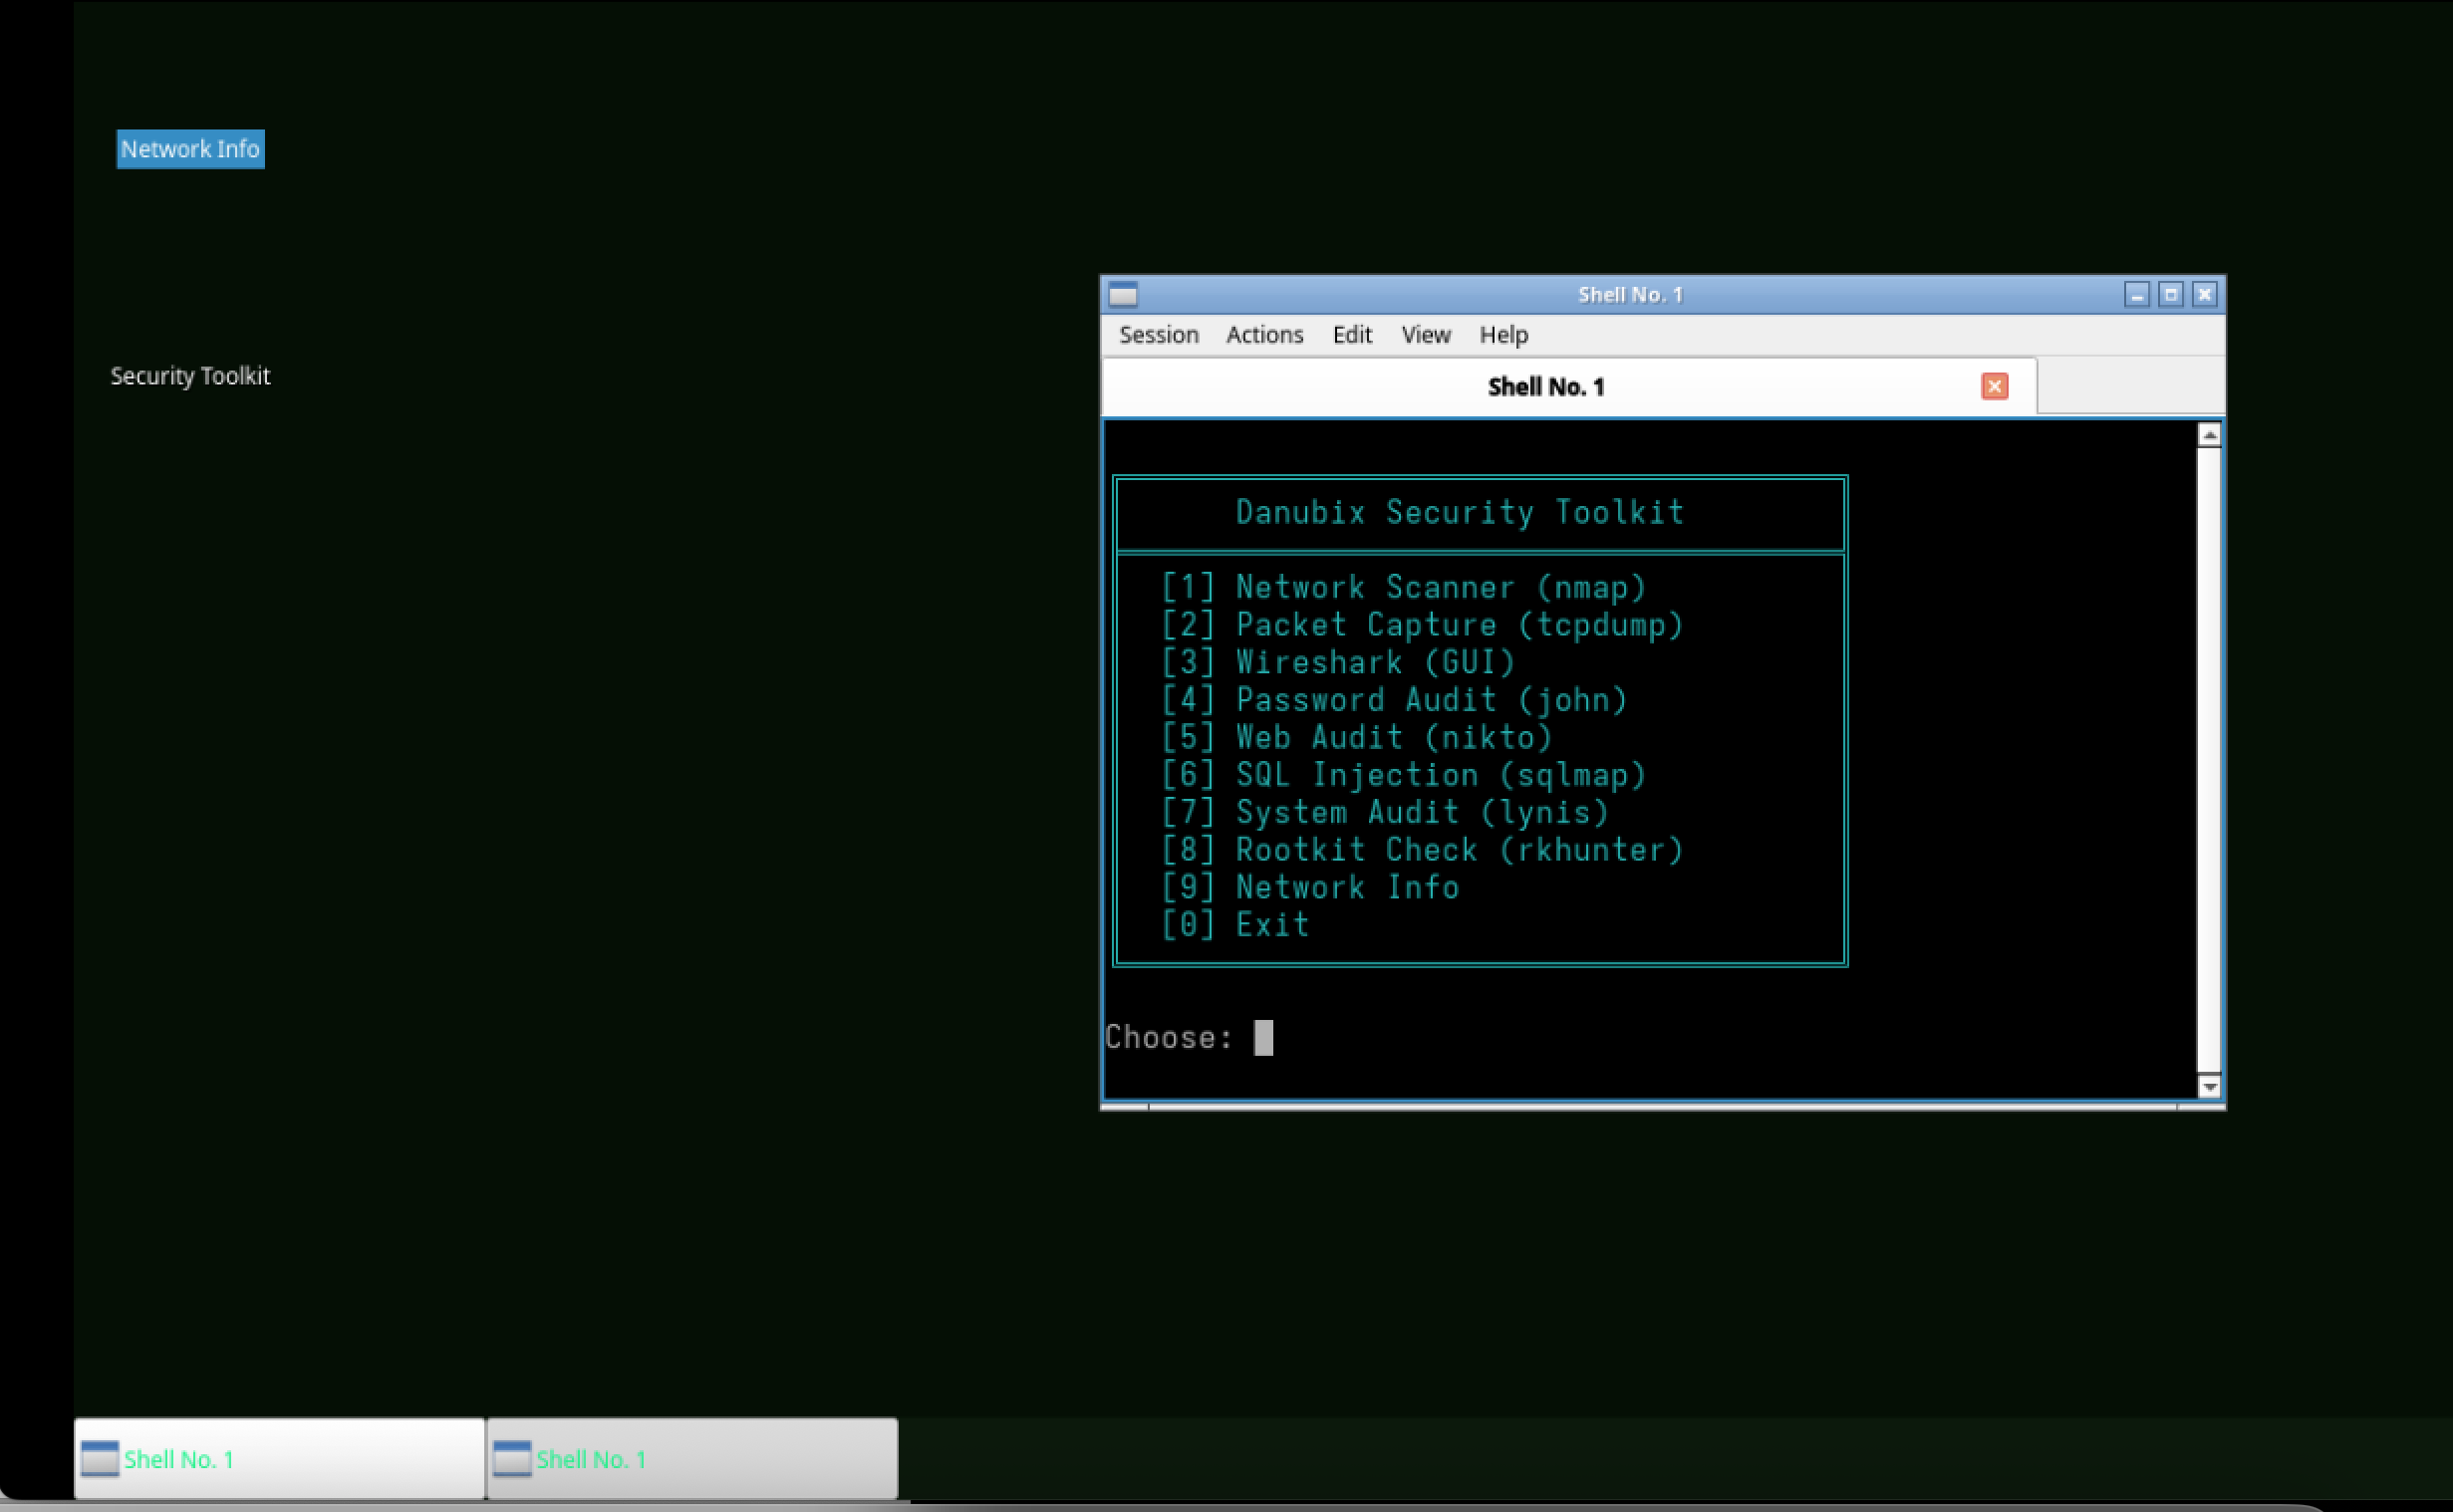Viewport: 2453px width, 1512px height.
Task: Close the terminal window from title bar
Action: coord(2204,294)
